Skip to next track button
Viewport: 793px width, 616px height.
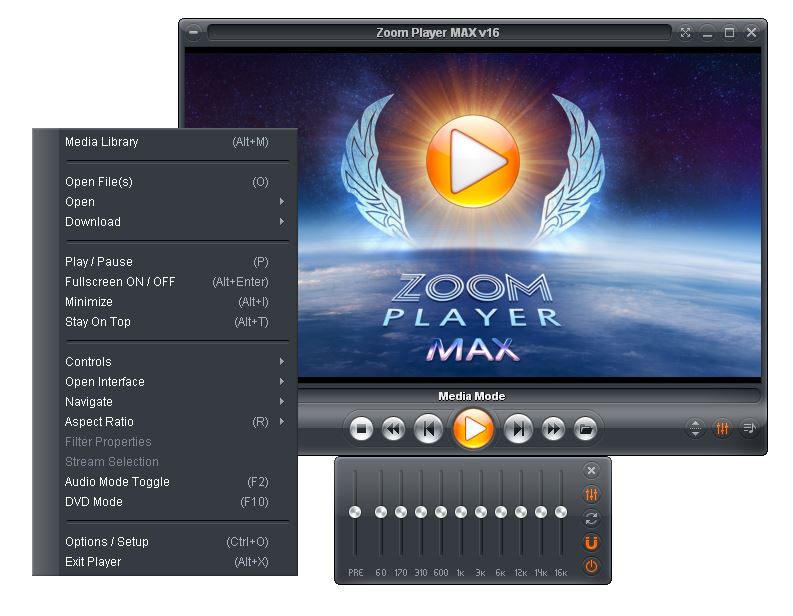click(518, 429)
